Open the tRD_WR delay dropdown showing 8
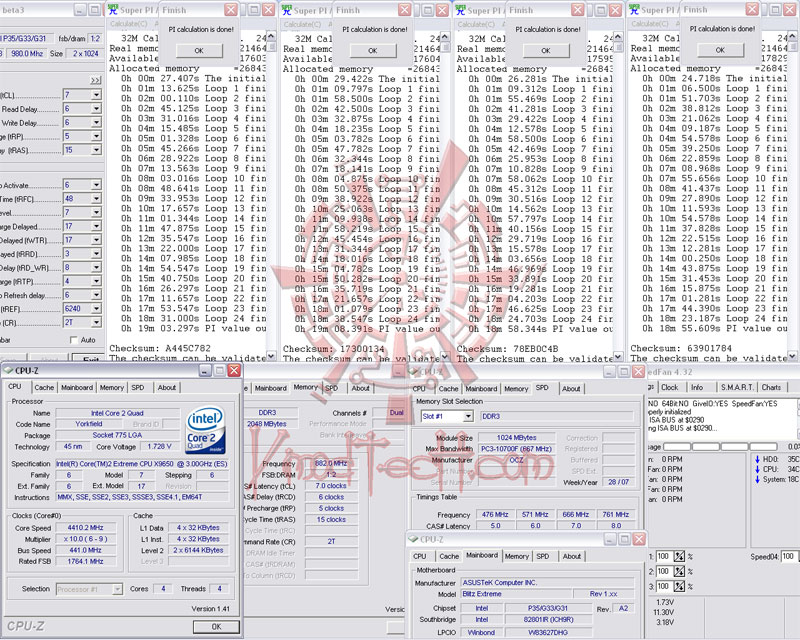The image size is (800, 640). click(96, 267)
